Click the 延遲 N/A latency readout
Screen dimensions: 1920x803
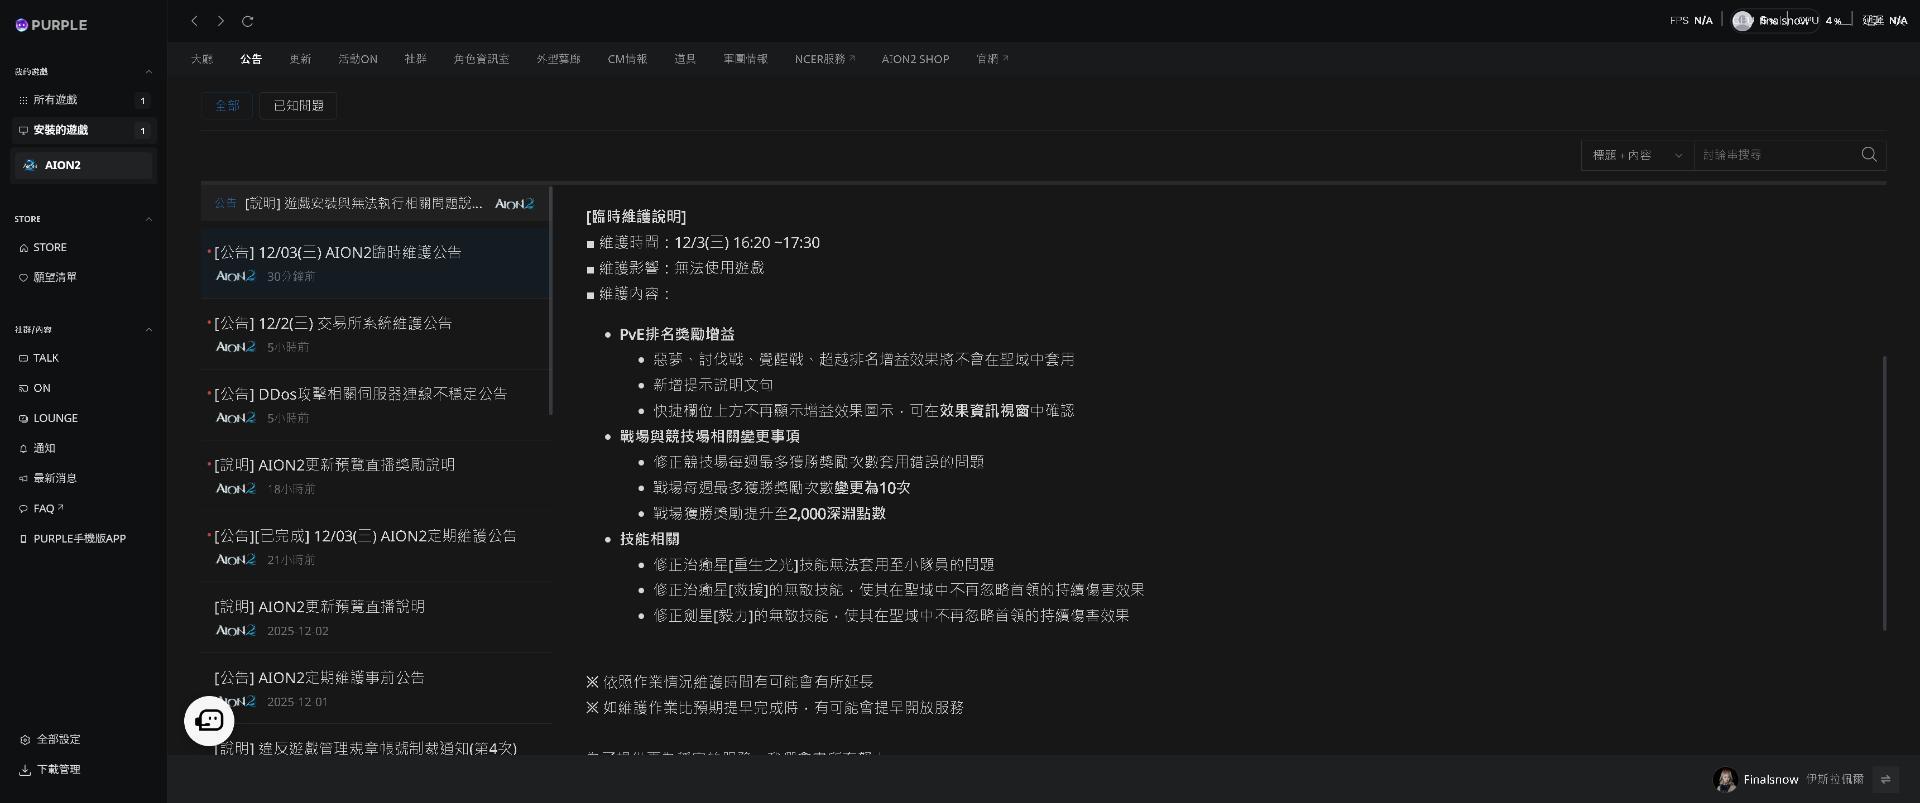point(1885,21)
